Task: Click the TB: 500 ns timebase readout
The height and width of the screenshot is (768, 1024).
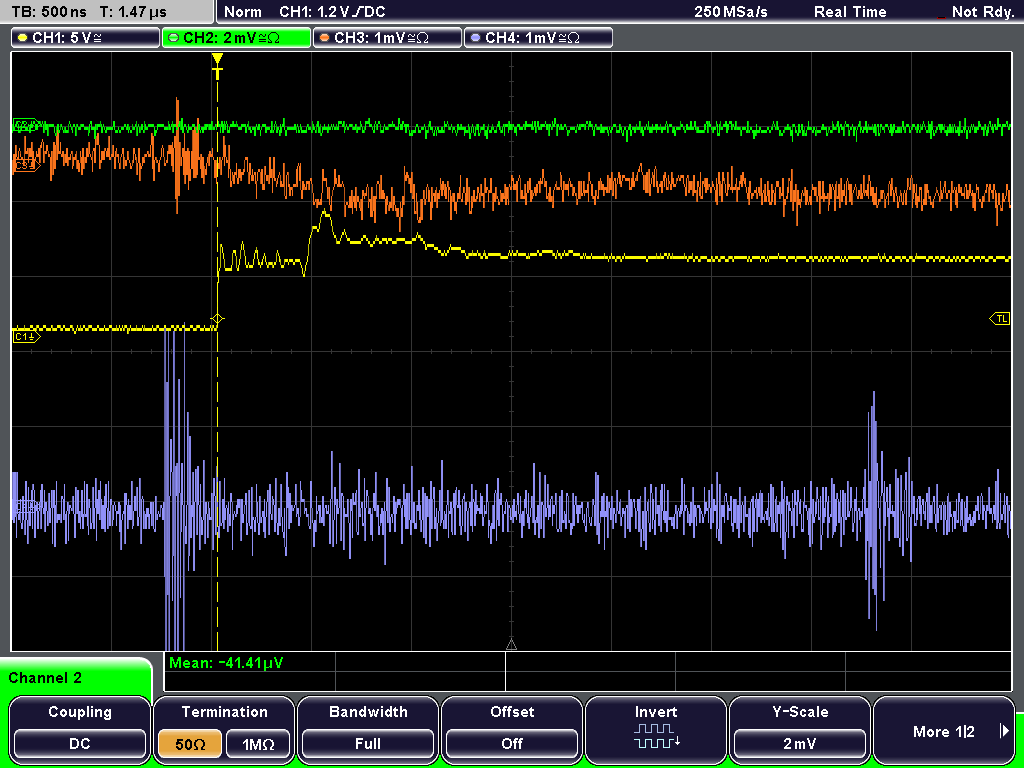Action: pyautogui.click(x=49, y=12)
